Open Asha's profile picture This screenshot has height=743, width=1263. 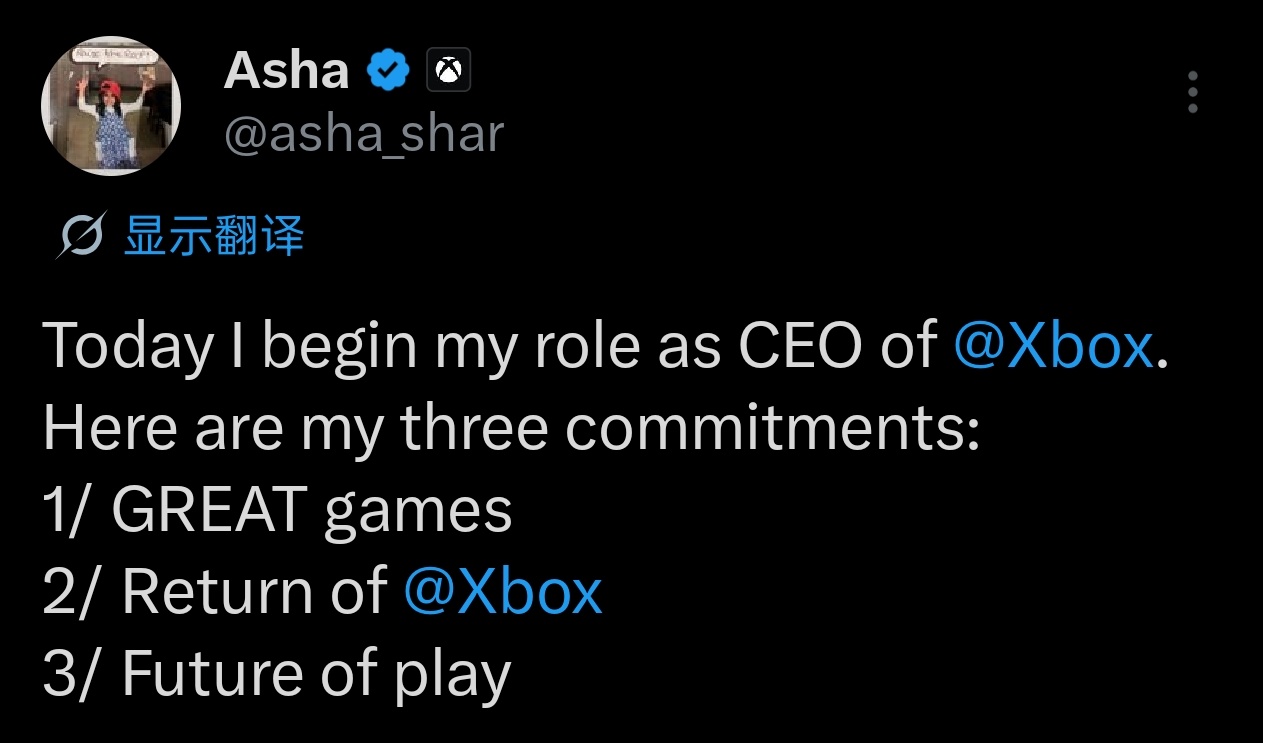(110, 106)
